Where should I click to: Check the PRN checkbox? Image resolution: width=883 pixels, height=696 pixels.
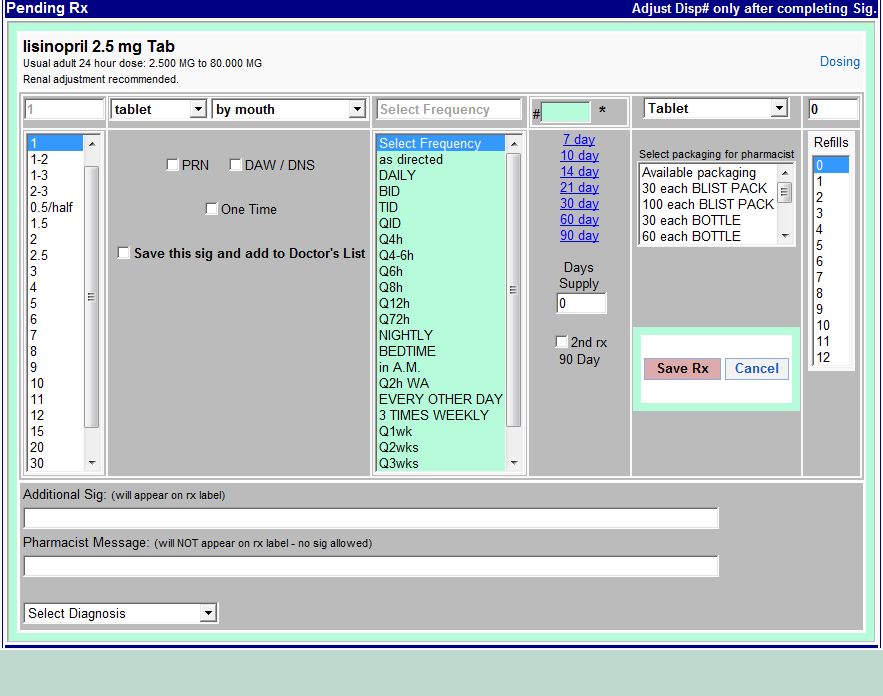(x=173, y=165)
